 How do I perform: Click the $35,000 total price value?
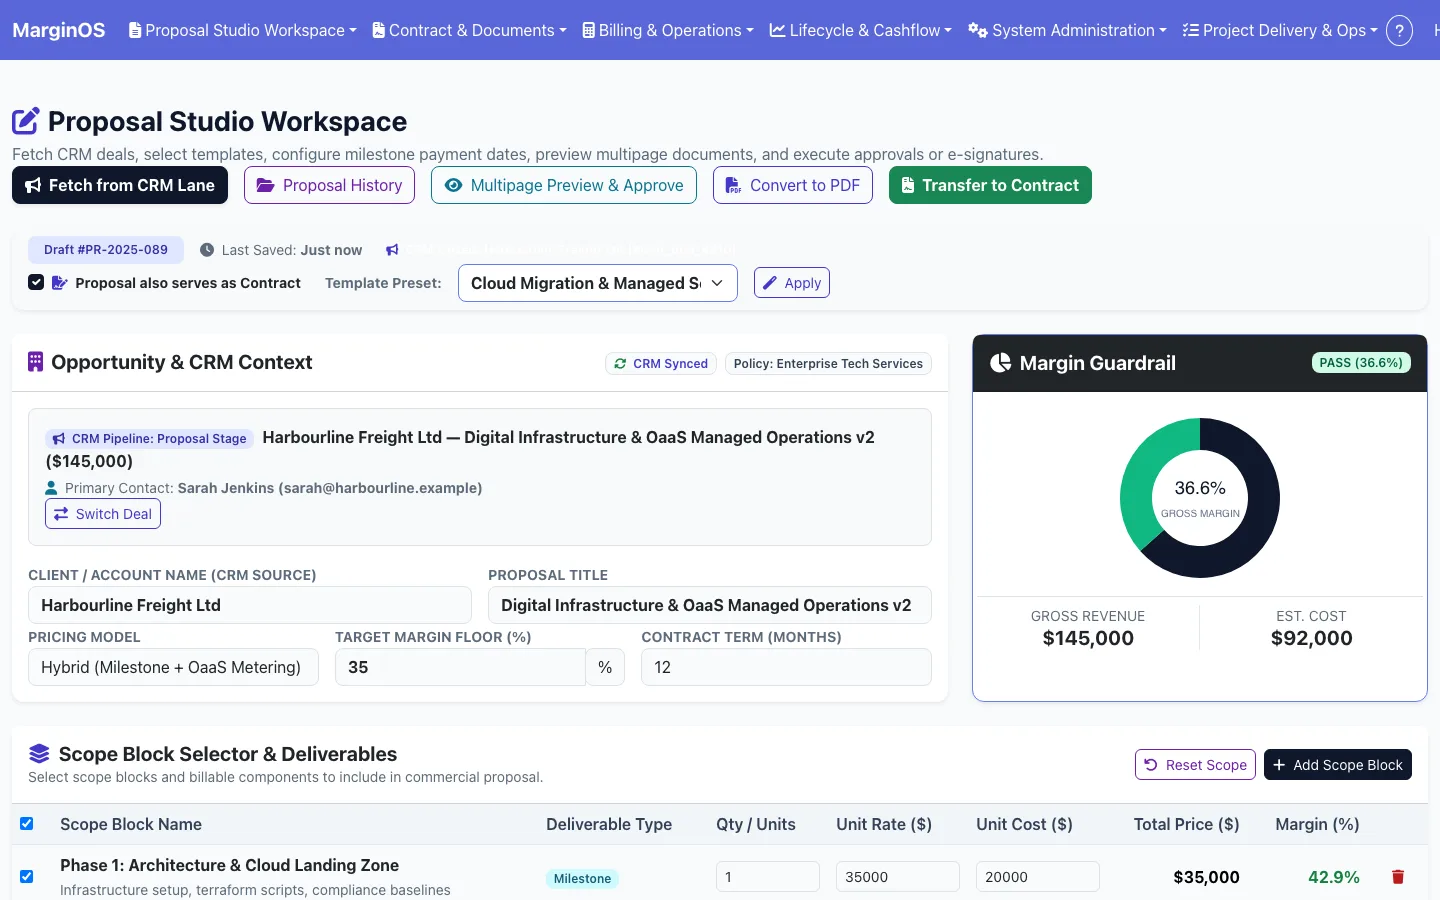[1206, 877]
